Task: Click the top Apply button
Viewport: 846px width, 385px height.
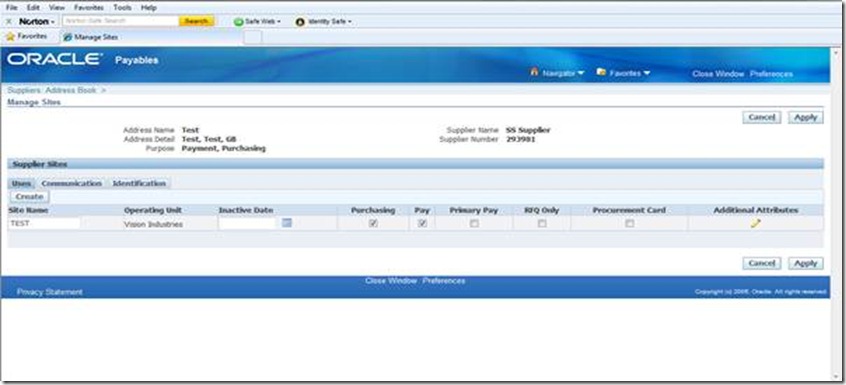Action: (806, 117)
